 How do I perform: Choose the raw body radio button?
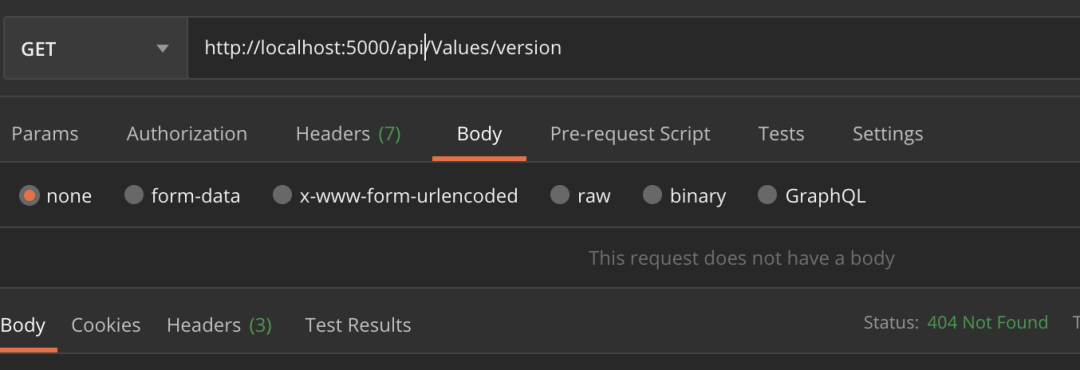click(x=560, y=195)
